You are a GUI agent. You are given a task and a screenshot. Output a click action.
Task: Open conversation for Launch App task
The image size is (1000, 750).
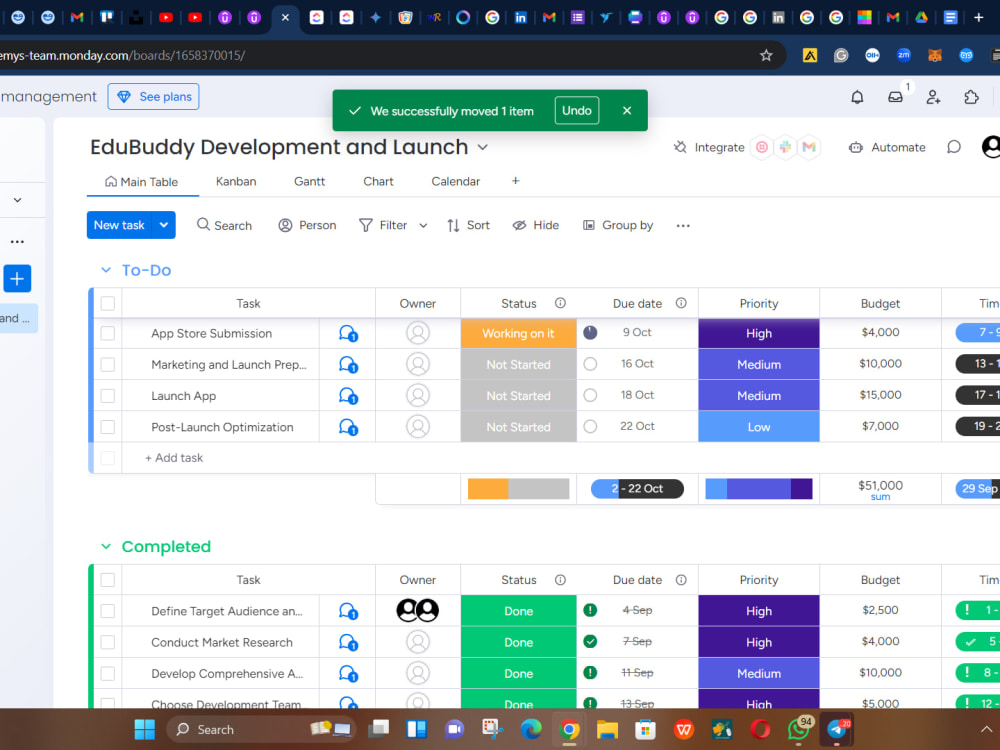click(x=348, y=396)
